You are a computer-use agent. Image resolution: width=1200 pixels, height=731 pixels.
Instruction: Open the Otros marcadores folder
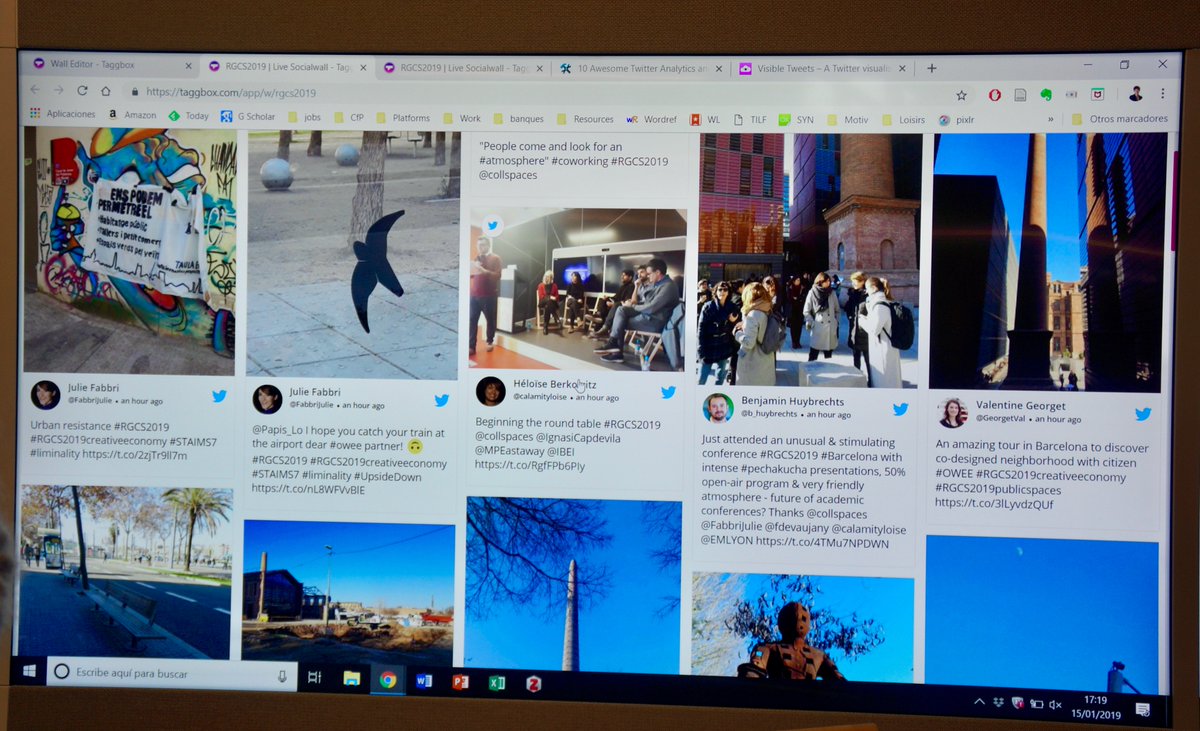[x=1119, y=119]
